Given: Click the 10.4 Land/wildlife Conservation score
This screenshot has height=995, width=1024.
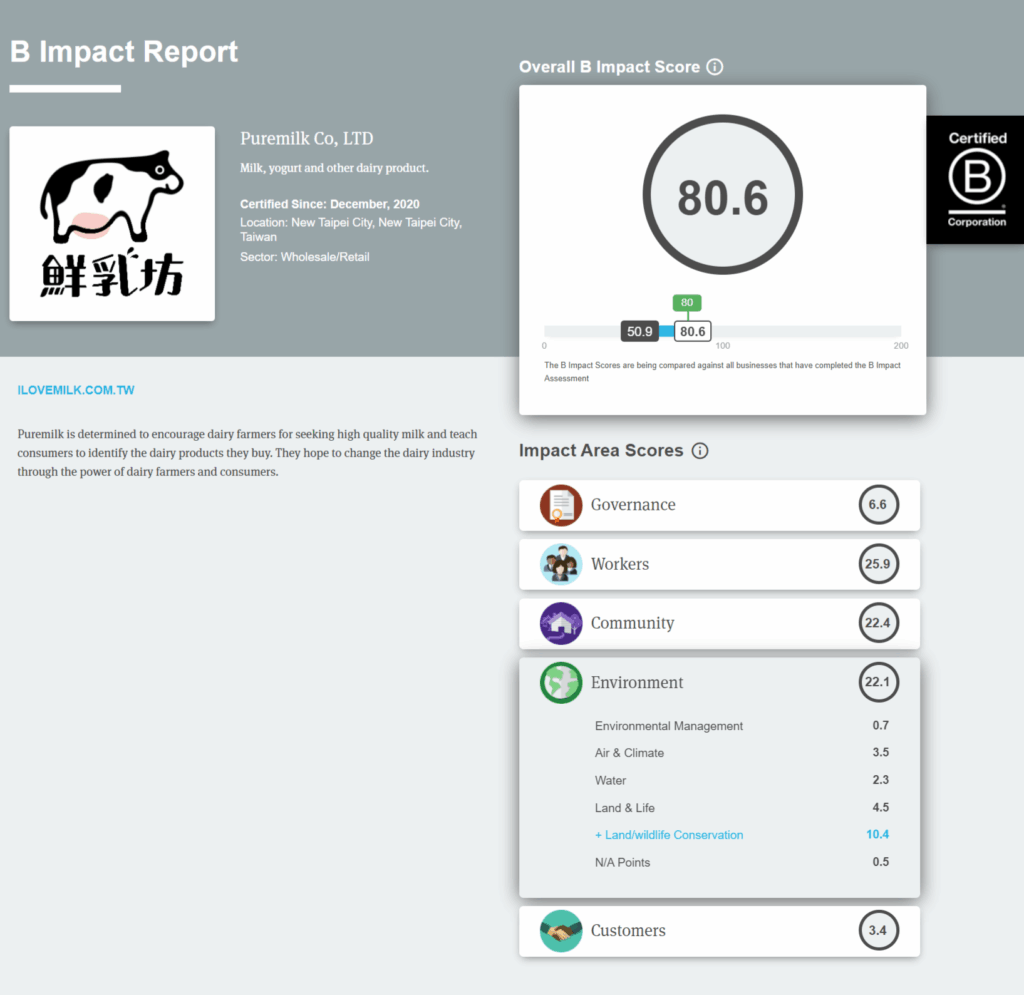Looking at the screenshot, I should 877,834.
